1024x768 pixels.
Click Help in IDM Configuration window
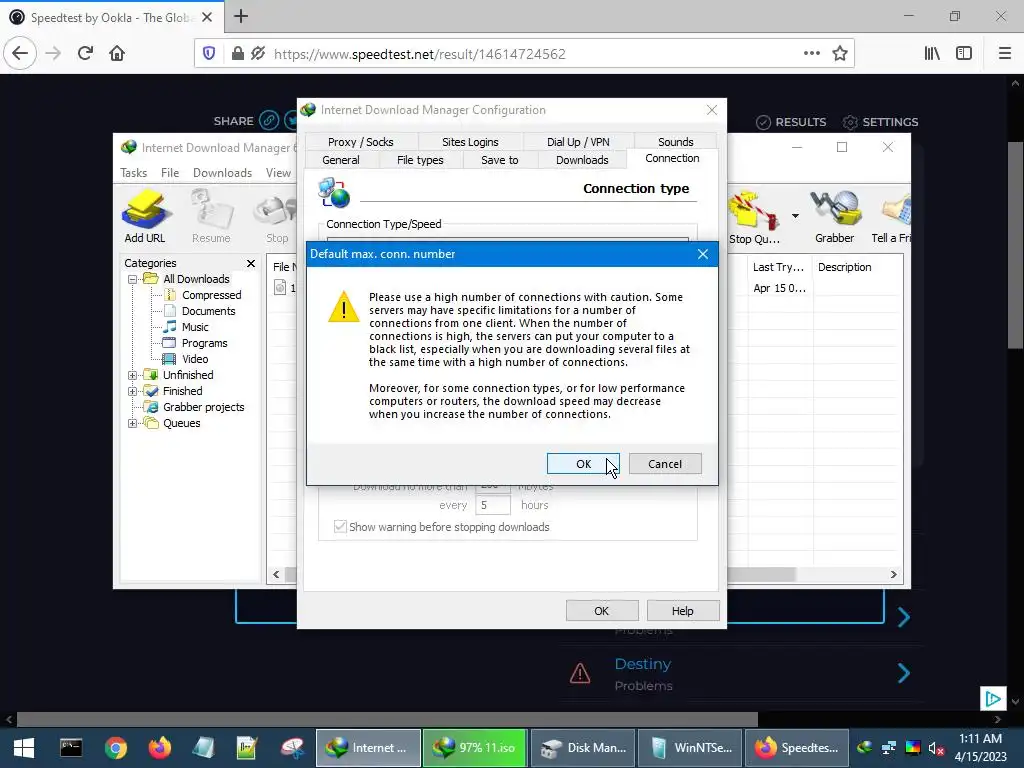(x=682, y=611)
